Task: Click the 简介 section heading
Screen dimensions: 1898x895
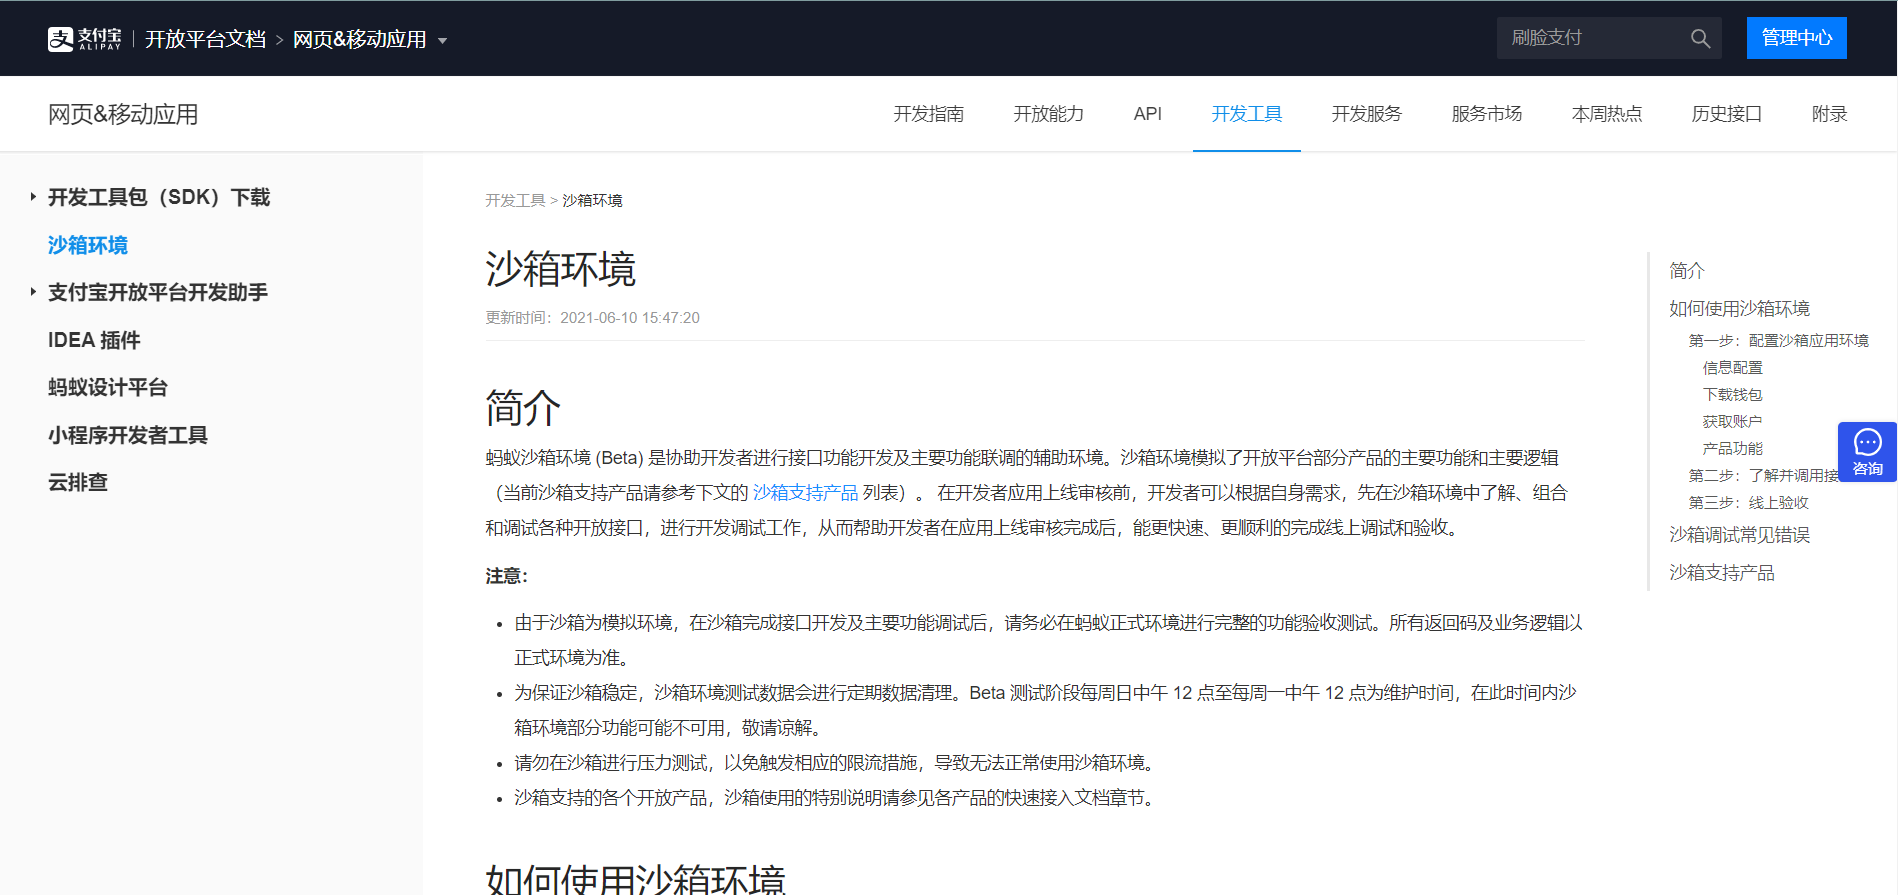Action: pyautogui.click(x=523, y=407)
